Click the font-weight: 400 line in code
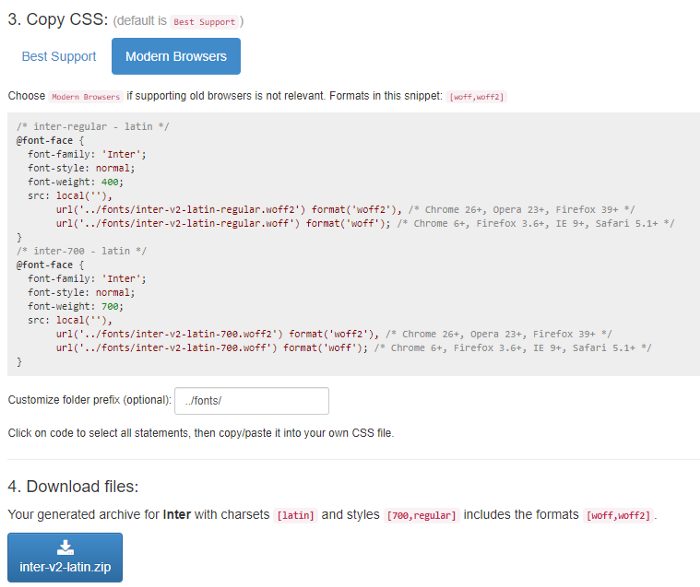This screenshot has height=587, width=700. [75, 182]
